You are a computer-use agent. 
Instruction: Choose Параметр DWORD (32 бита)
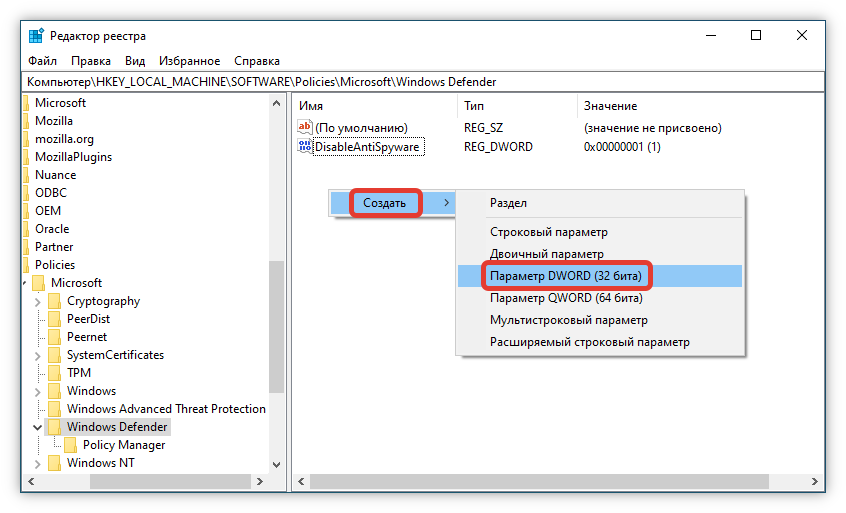pyautogui.click(x=600, y=276)
